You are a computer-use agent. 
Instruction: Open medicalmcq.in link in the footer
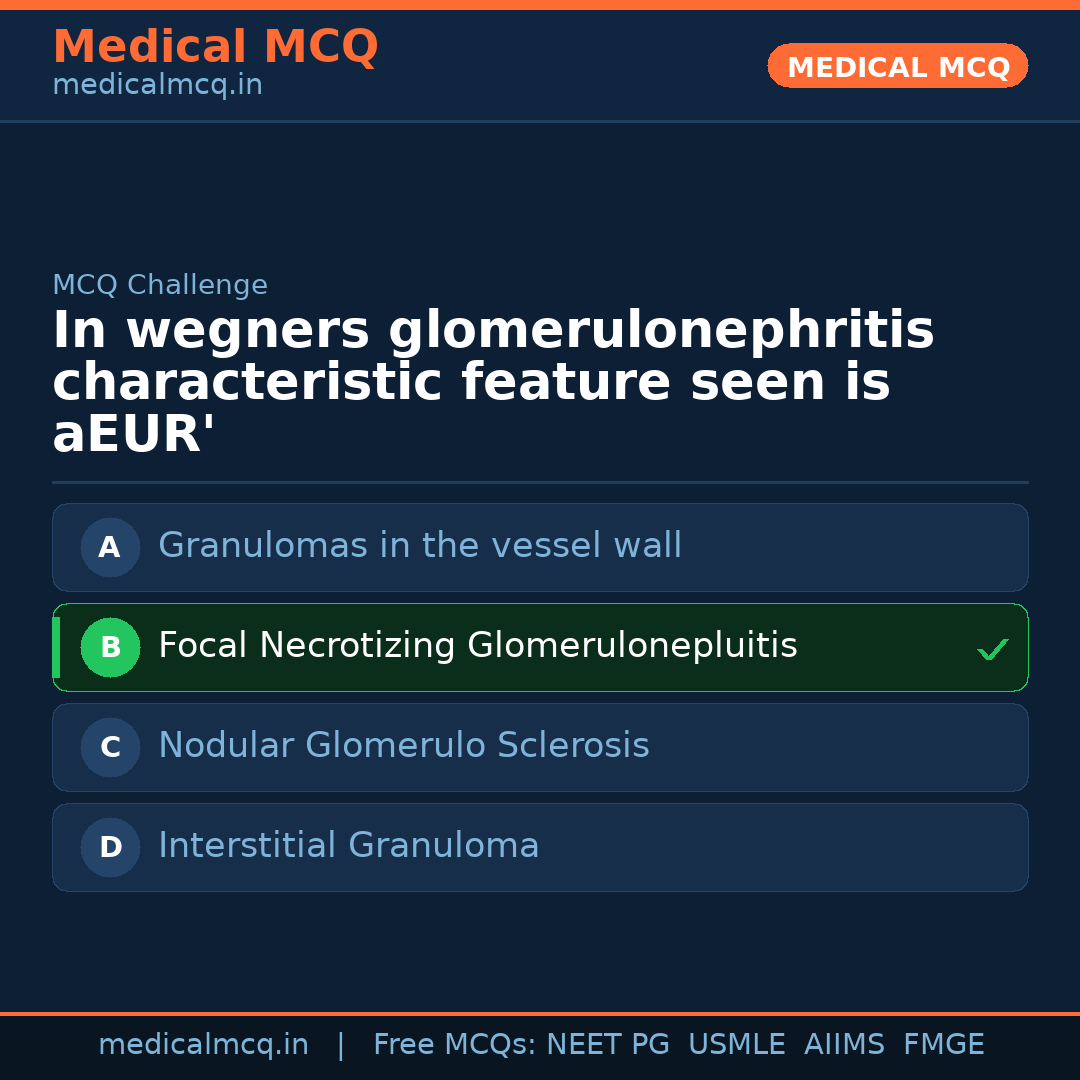coord(203,1045)
